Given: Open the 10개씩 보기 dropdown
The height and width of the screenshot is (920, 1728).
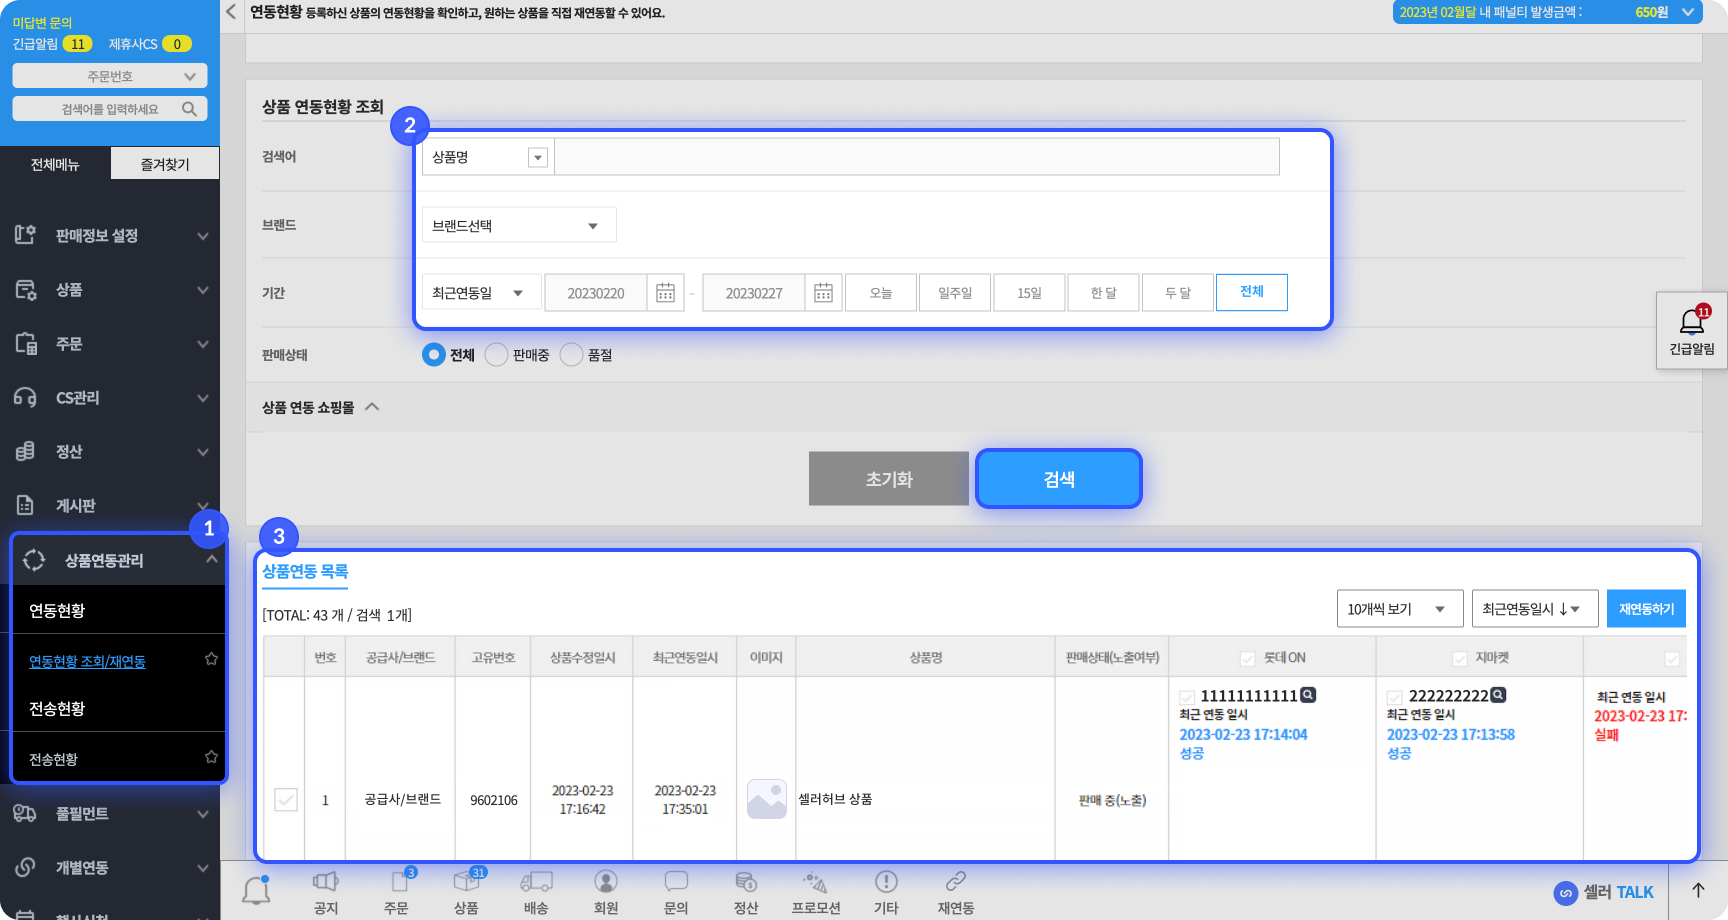Looking at the screenshot, I should pyautogui.click(x=1398, y=609).
